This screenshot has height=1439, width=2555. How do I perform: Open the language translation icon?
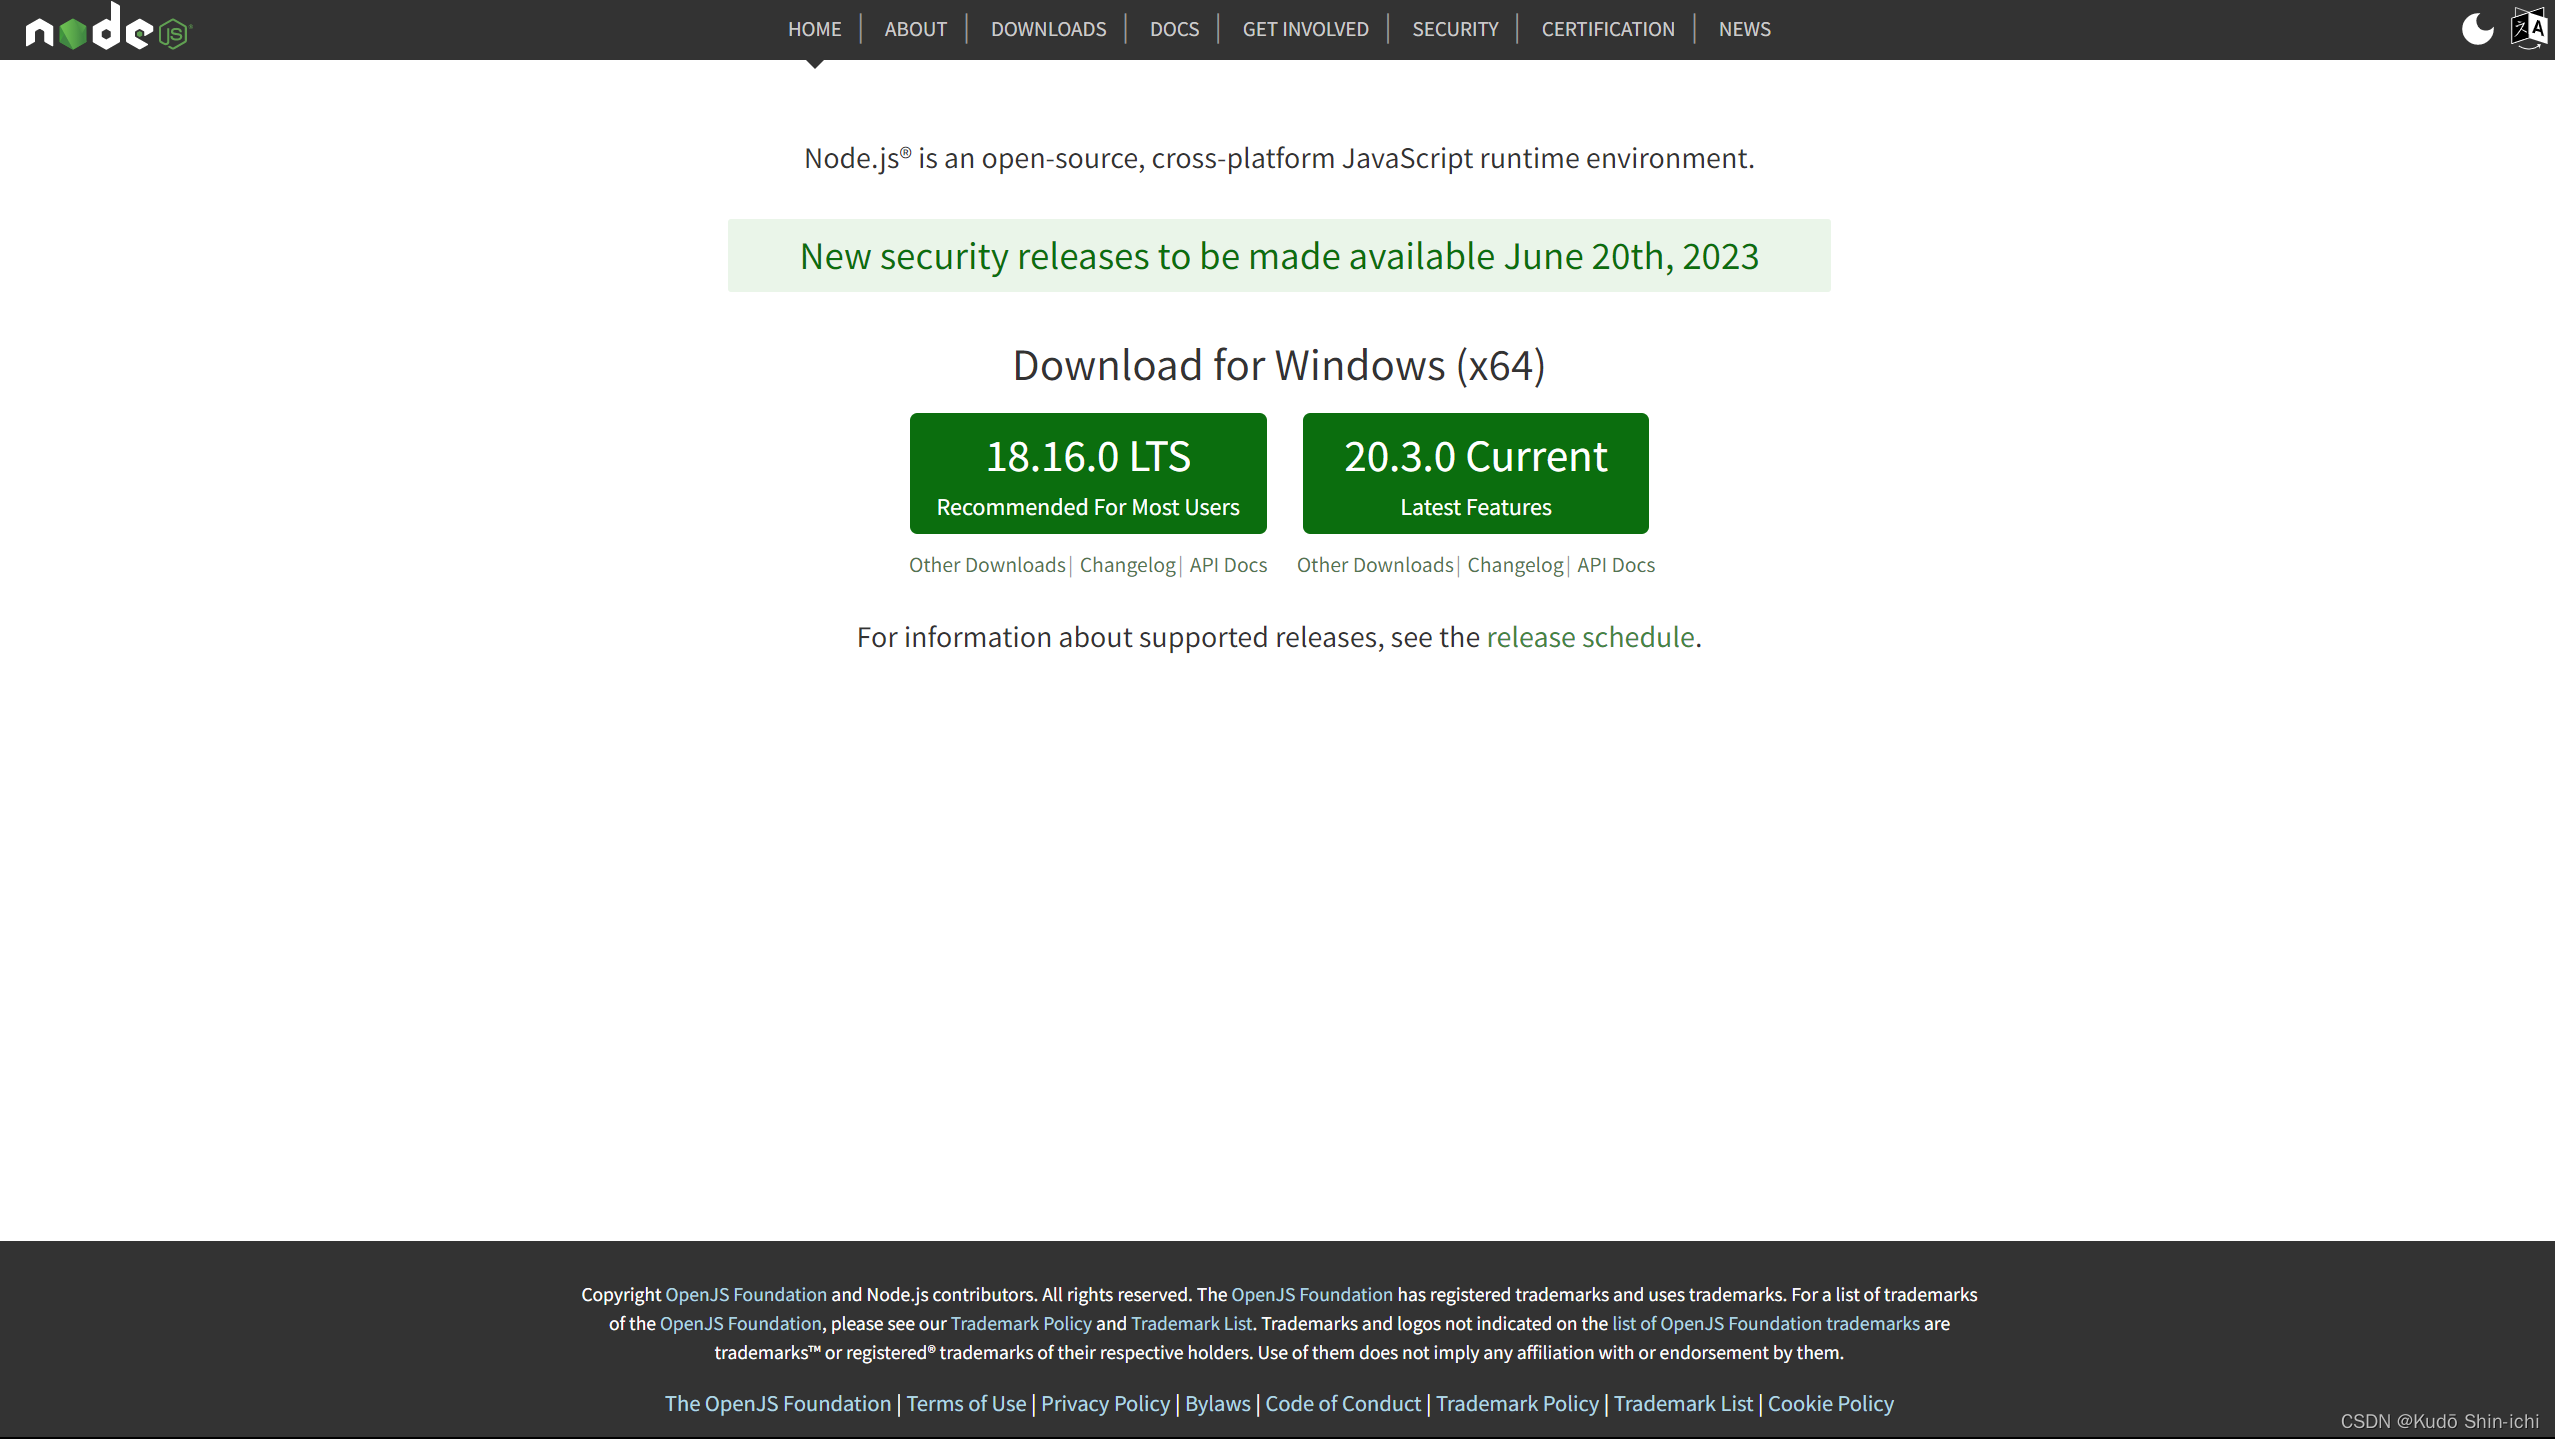[2528, 28]
